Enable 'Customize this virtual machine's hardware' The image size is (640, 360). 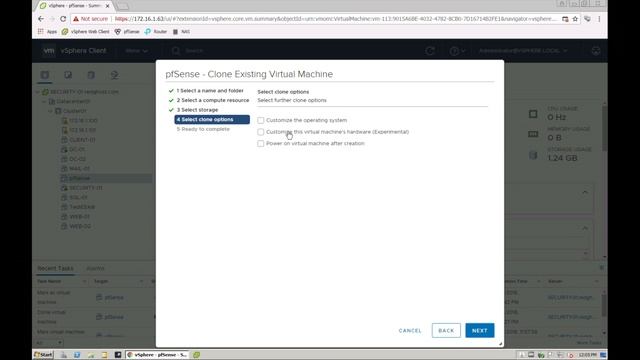tap(260, 132)
